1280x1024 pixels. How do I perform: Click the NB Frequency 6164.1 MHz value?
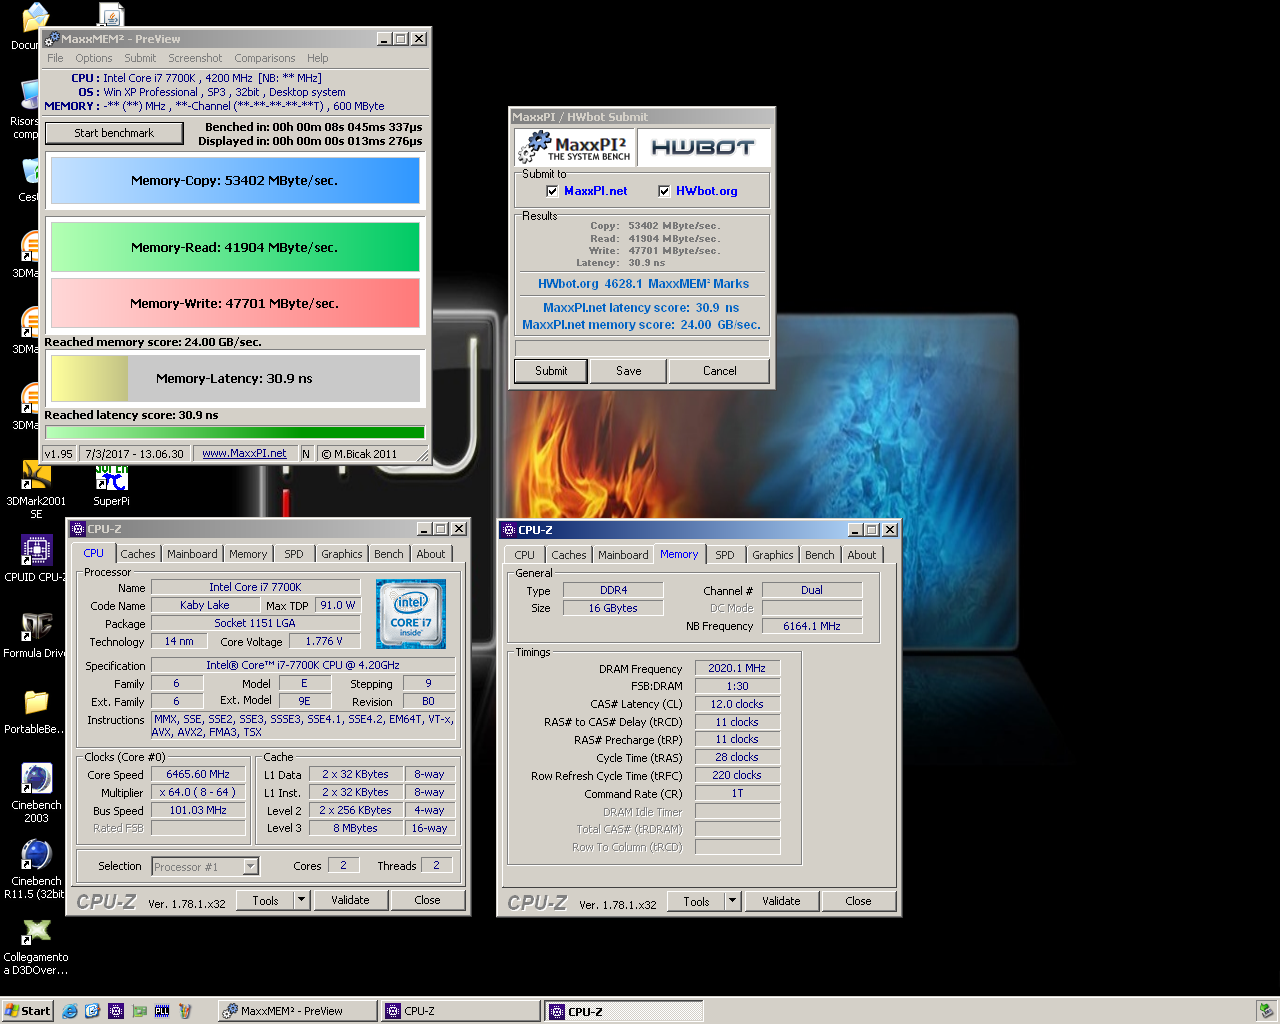pyautogui.click(x=812, y=626)
